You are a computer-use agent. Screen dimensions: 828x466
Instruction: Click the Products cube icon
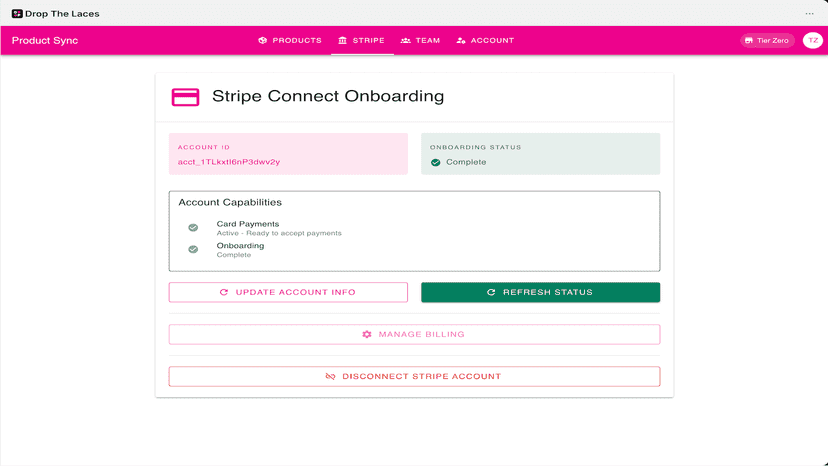pos(262,40)
